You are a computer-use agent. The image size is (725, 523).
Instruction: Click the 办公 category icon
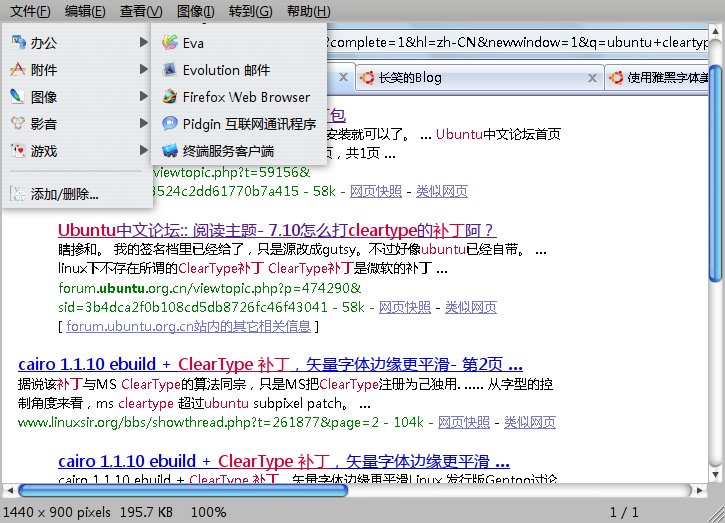18,43
